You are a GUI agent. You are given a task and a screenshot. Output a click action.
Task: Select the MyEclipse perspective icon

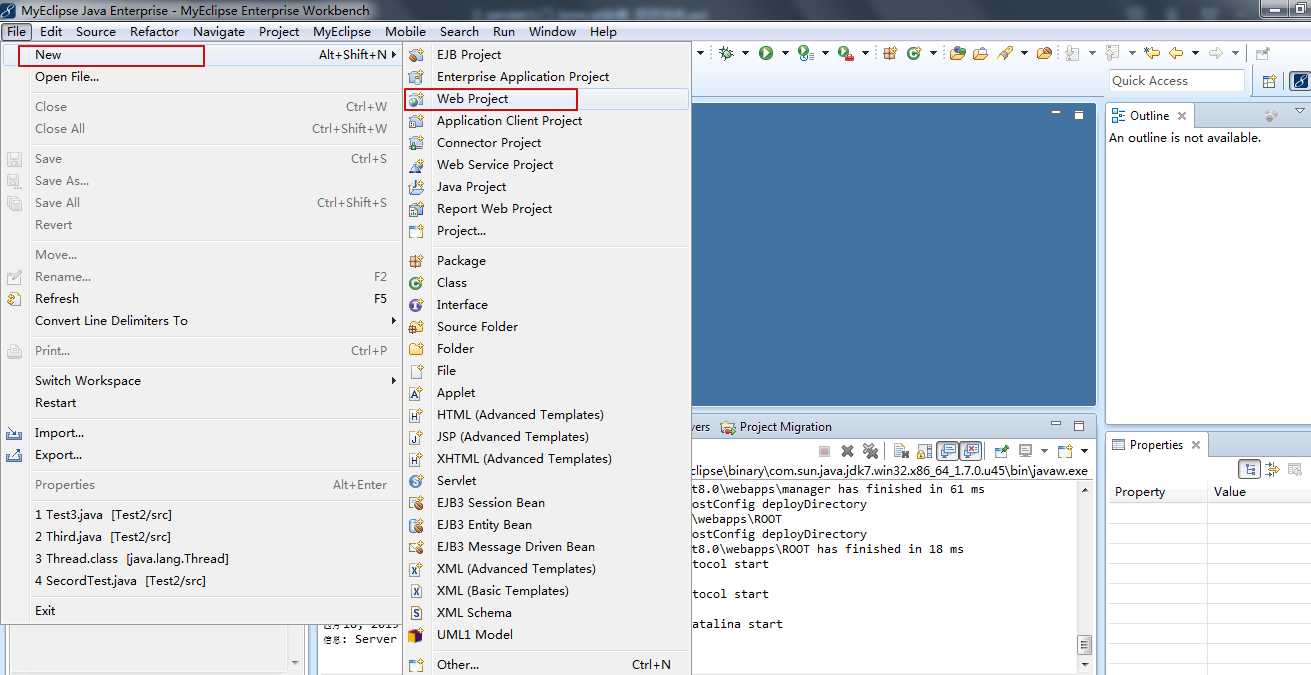point(1299,81)
